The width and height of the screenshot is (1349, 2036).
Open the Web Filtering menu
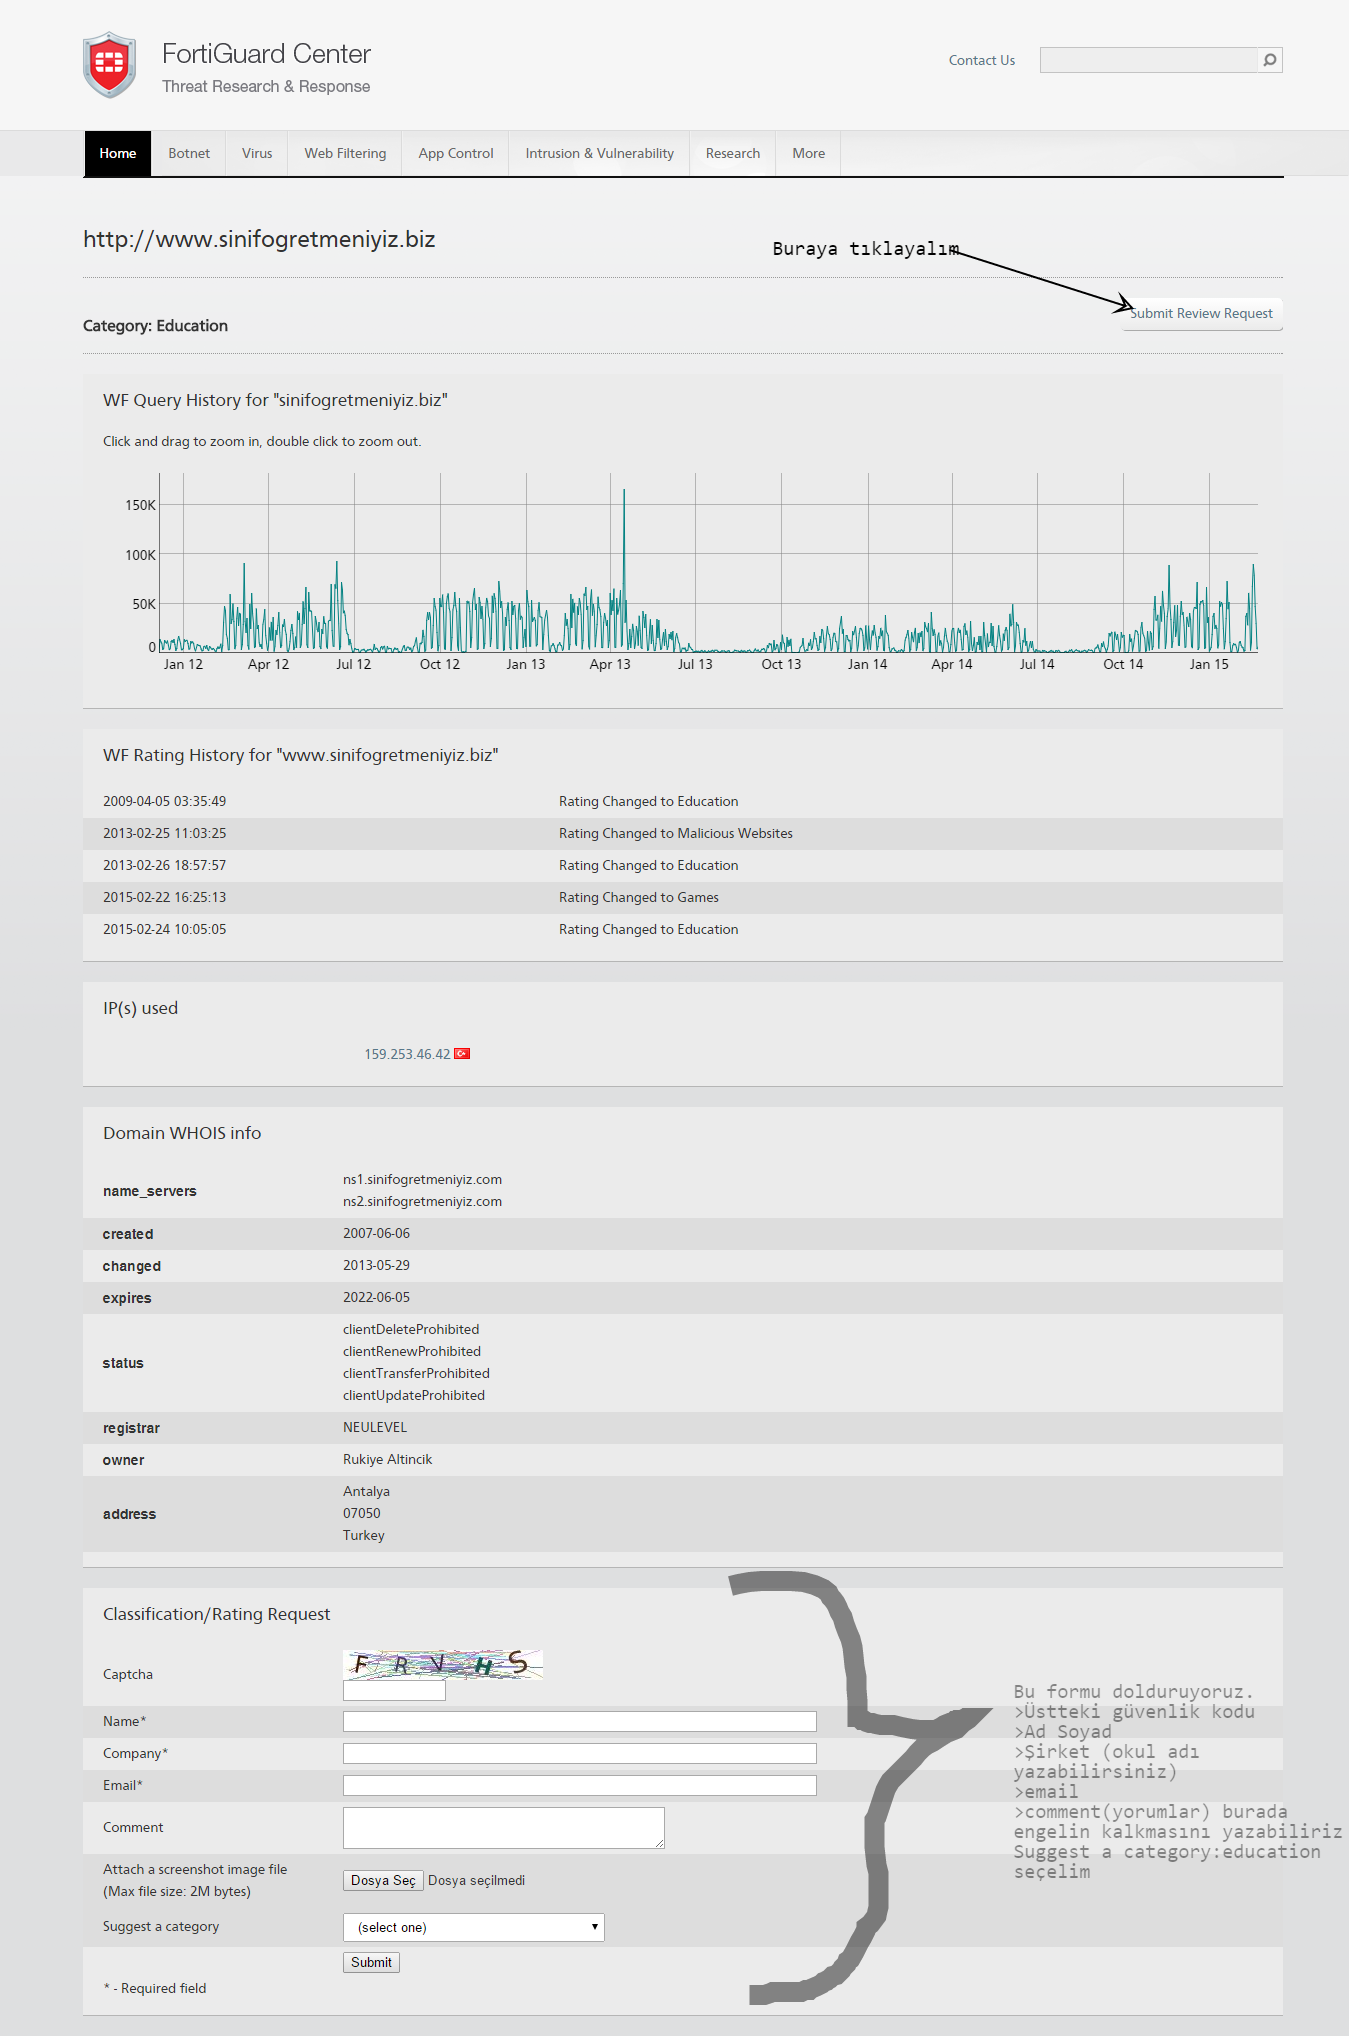tap(345, 153)
